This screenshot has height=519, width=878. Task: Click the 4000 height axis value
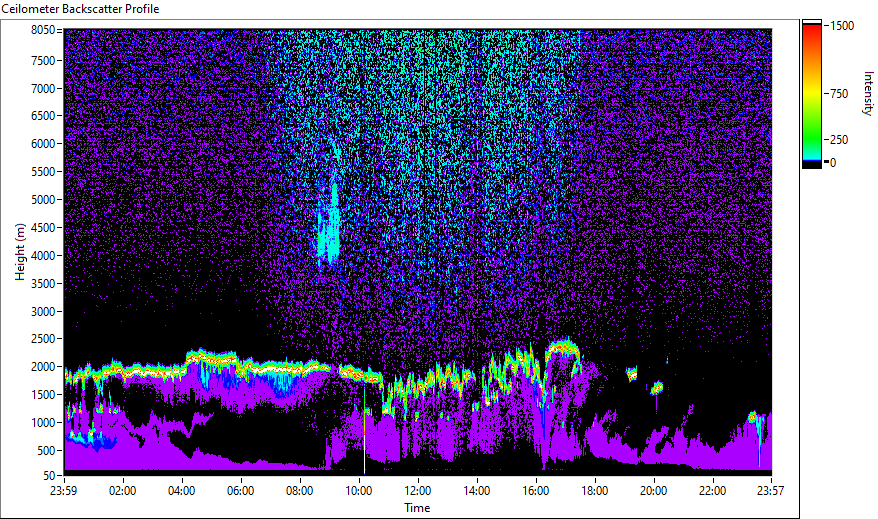(43, 256)
